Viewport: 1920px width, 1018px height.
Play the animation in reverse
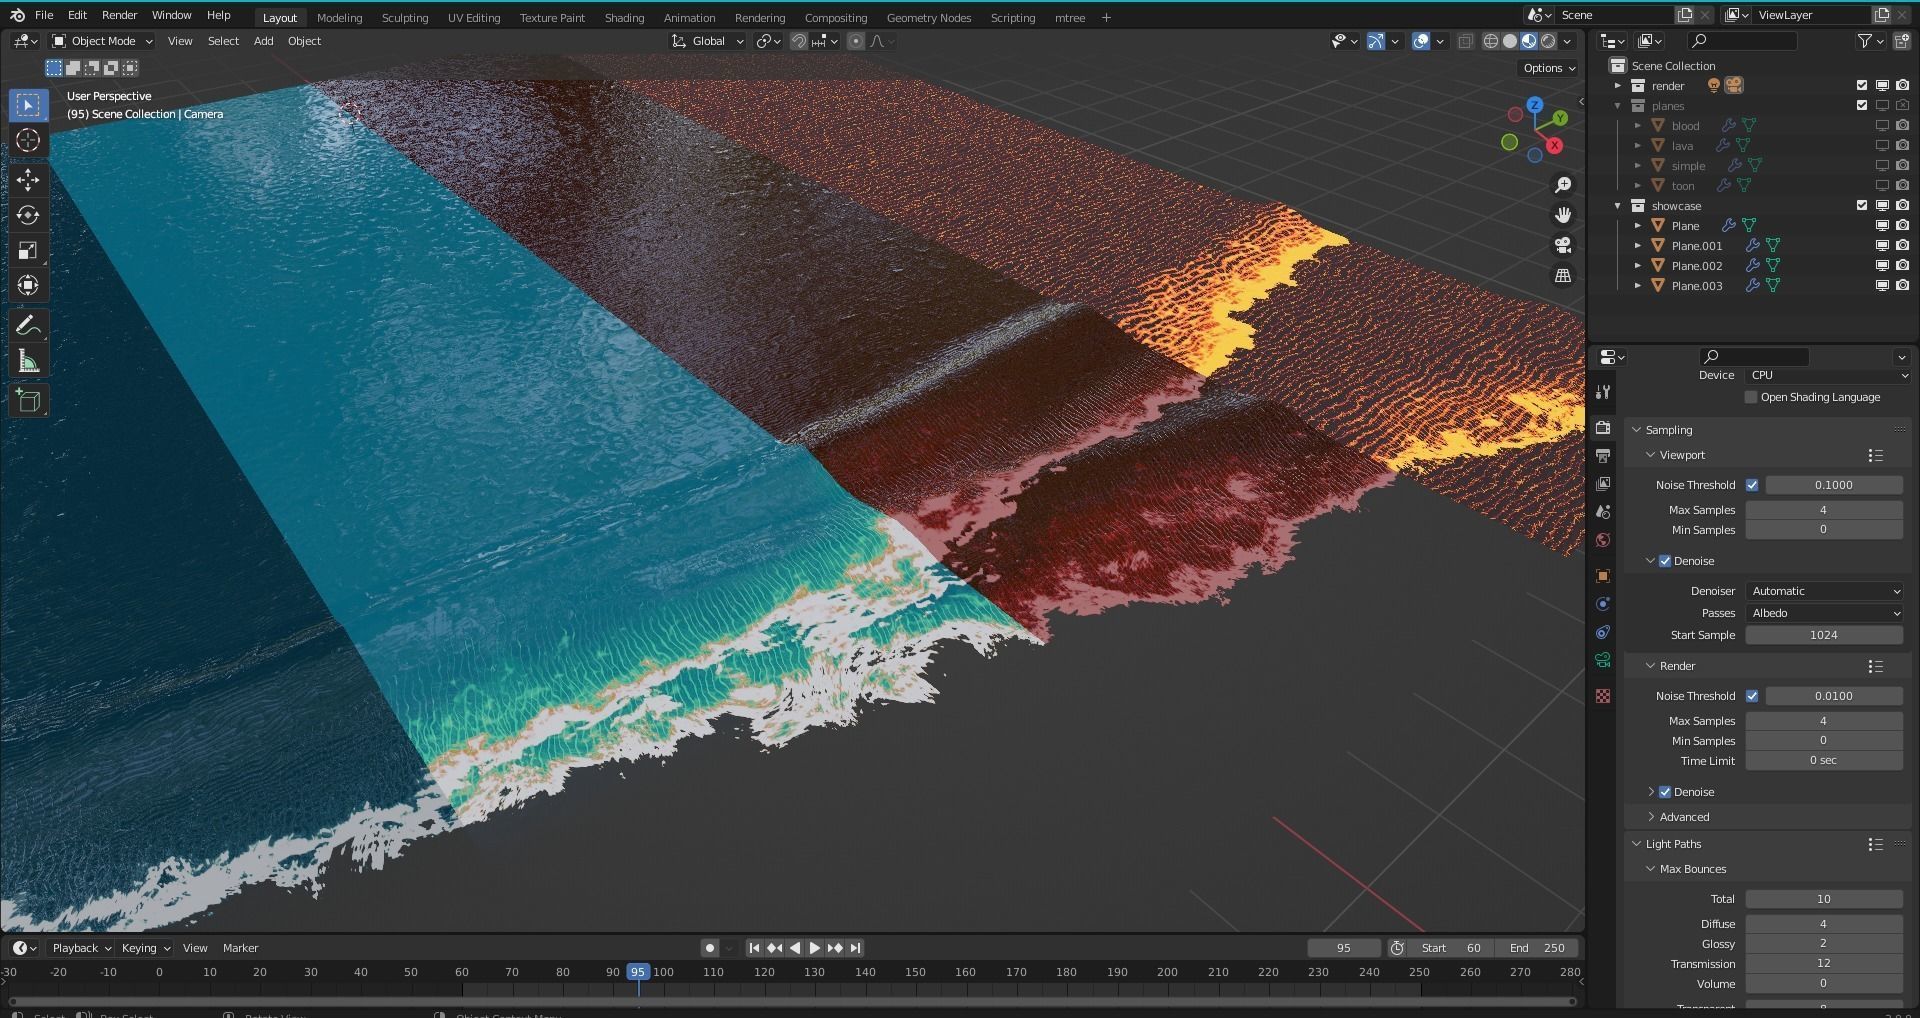point(795,948)
